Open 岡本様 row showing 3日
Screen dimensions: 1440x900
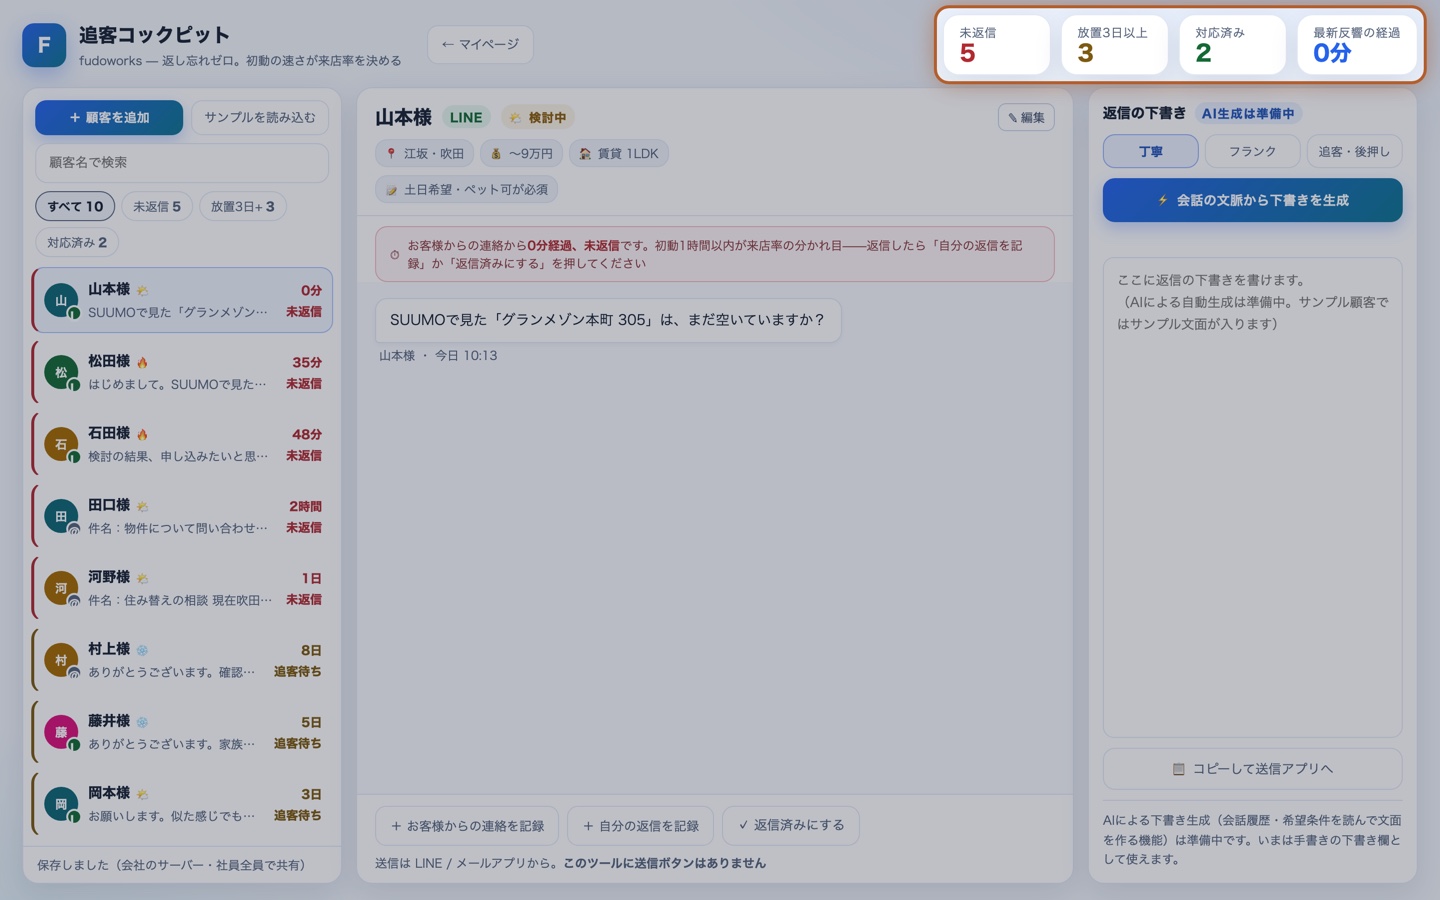(183, 804)
